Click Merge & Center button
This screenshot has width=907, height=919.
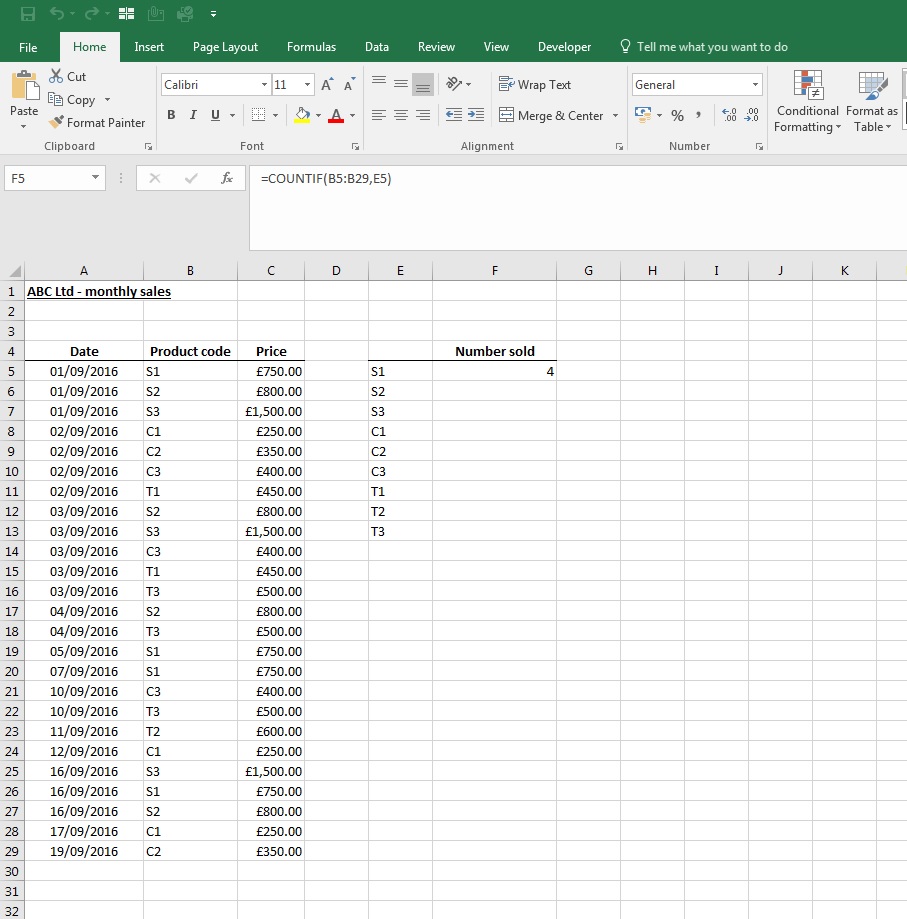[x=551, y=115]
